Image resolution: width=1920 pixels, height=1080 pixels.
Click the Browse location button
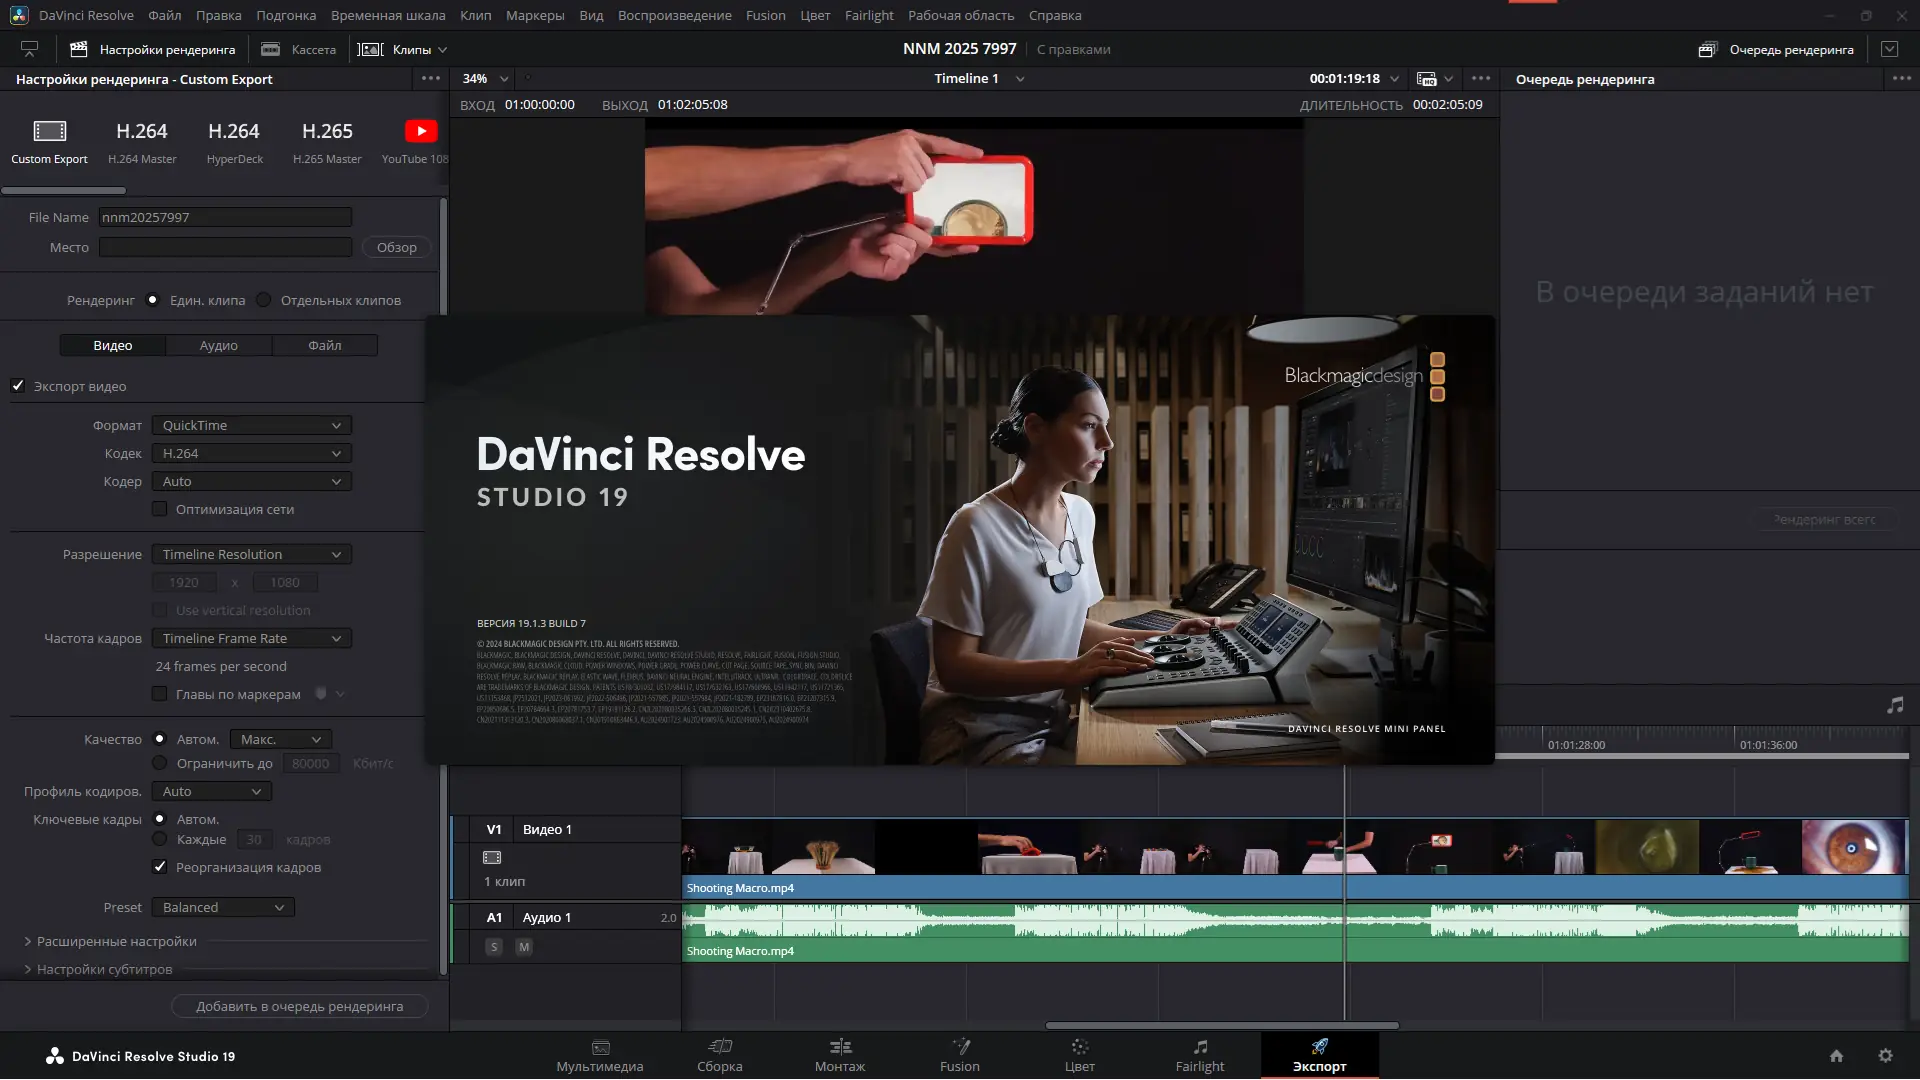pyautogui.click(x=396, y=247)
